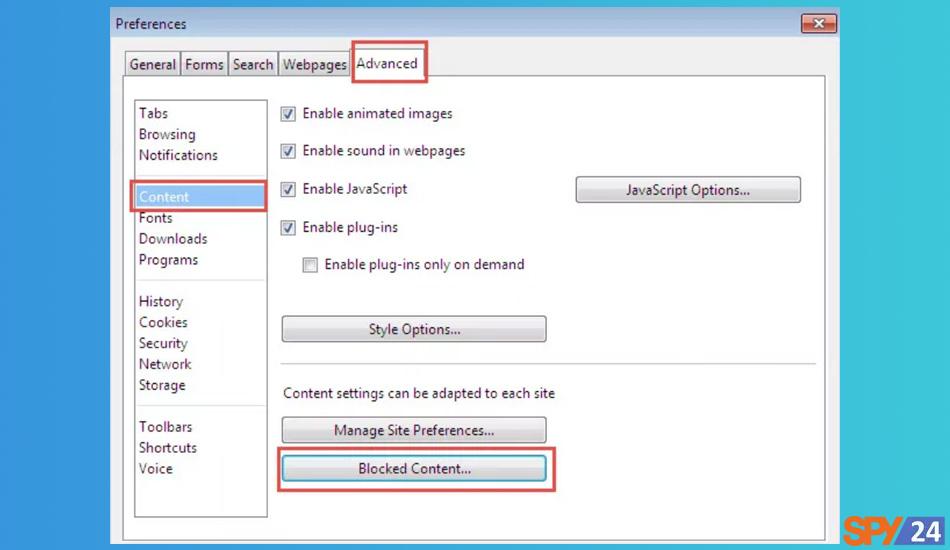Click the Advanced tab
This screenshot has height=550, width=950.
tap(387, 63)
